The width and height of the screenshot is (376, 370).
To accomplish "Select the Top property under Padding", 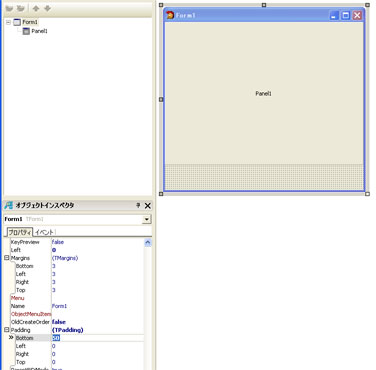I will pos(21,362).
